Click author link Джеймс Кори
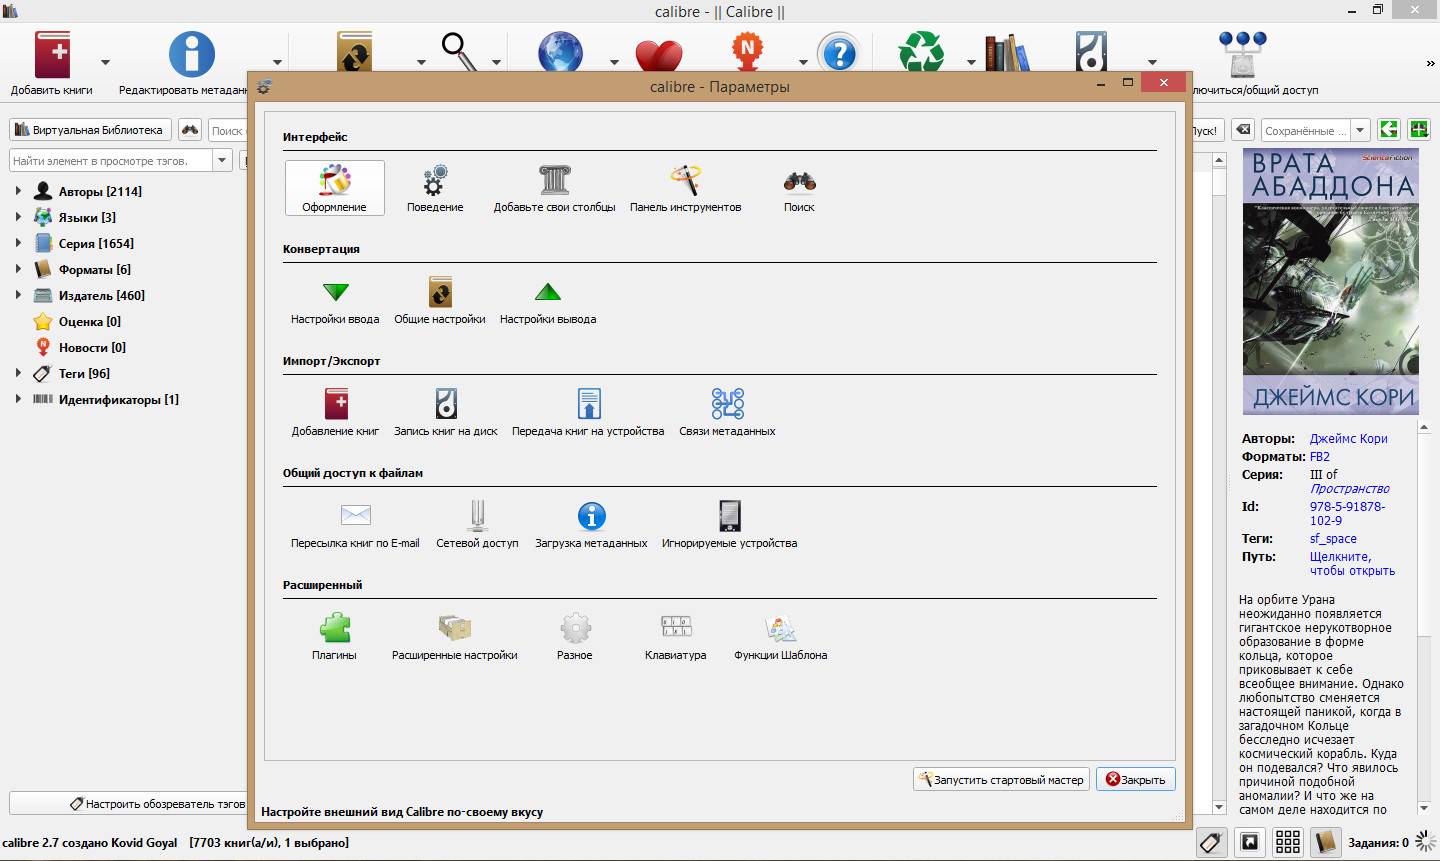Image resolution: width=1440 pixels, height=861 pixels. point(1348,438)
